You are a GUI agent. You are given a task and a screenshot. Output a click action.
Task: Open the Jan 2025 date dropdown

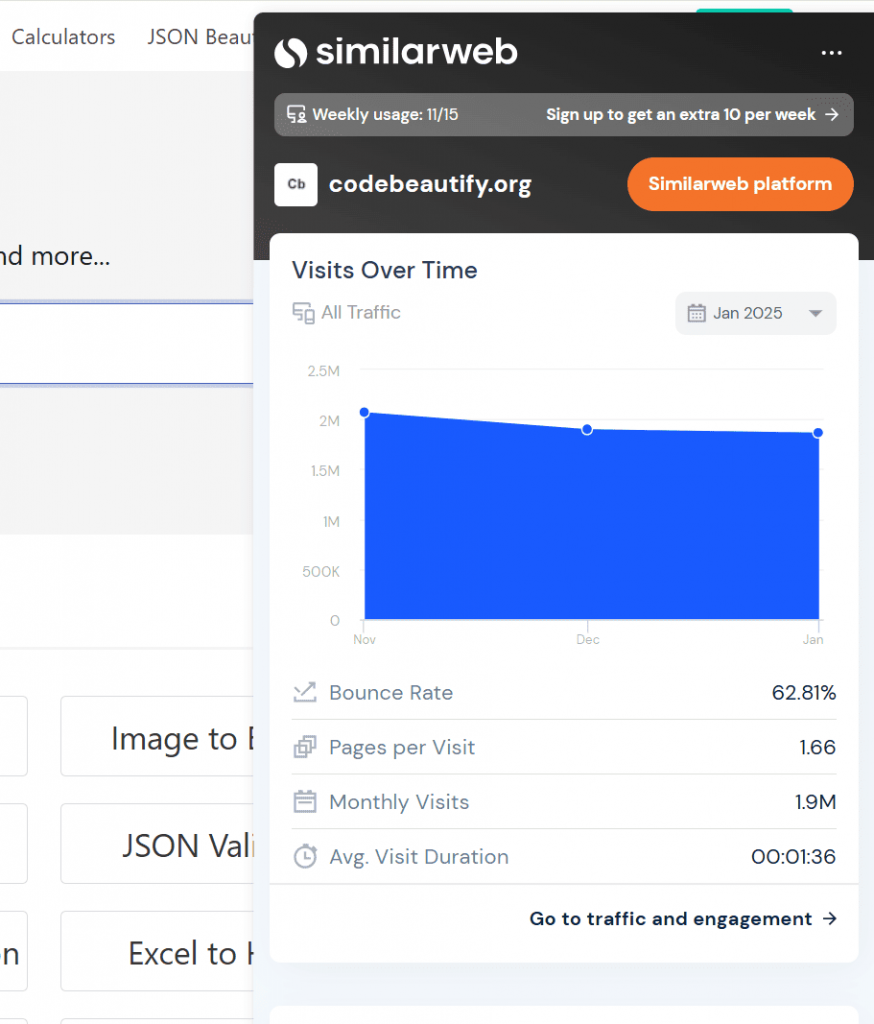(x=756, y=314)
